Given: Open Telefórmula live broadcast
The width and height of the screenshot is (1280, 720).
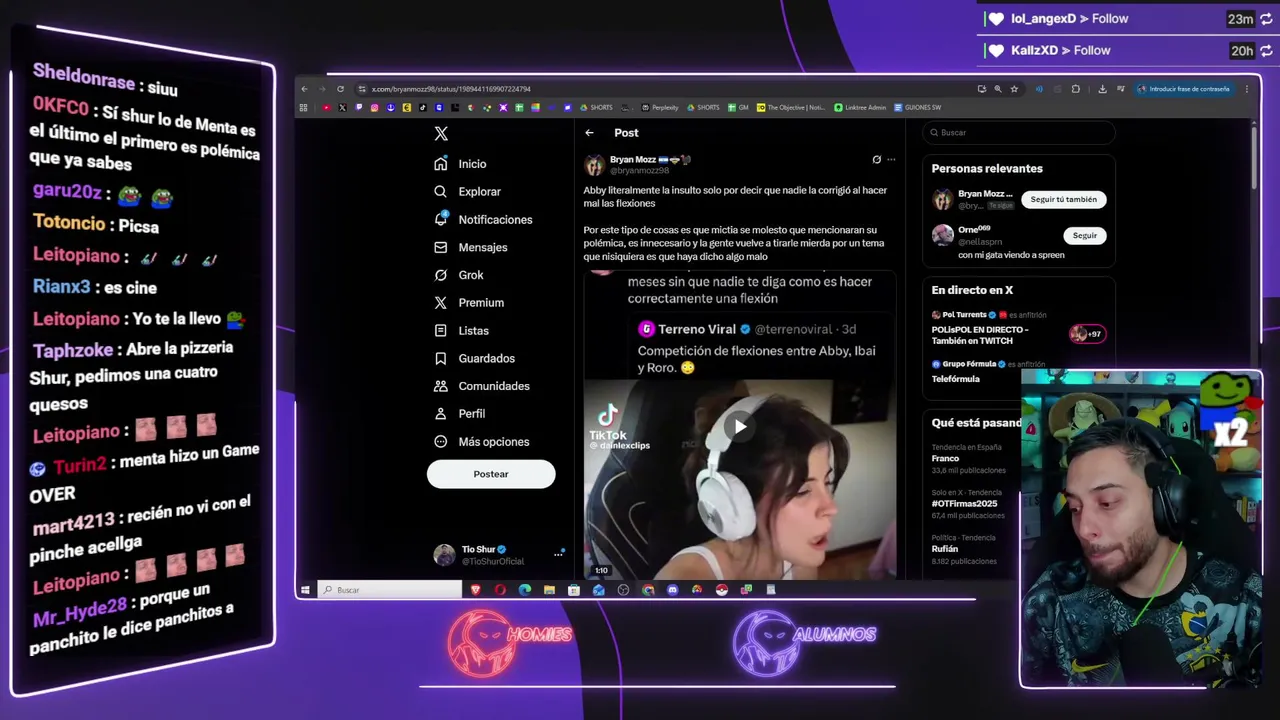Looking at the screenshot, I should 956,379.
